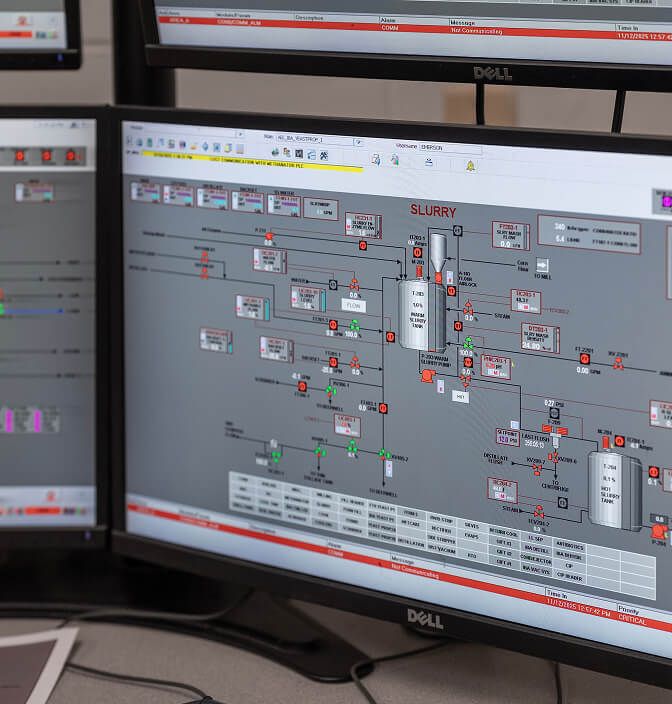Click the P-203 warm slurry pump symbol

427,375
